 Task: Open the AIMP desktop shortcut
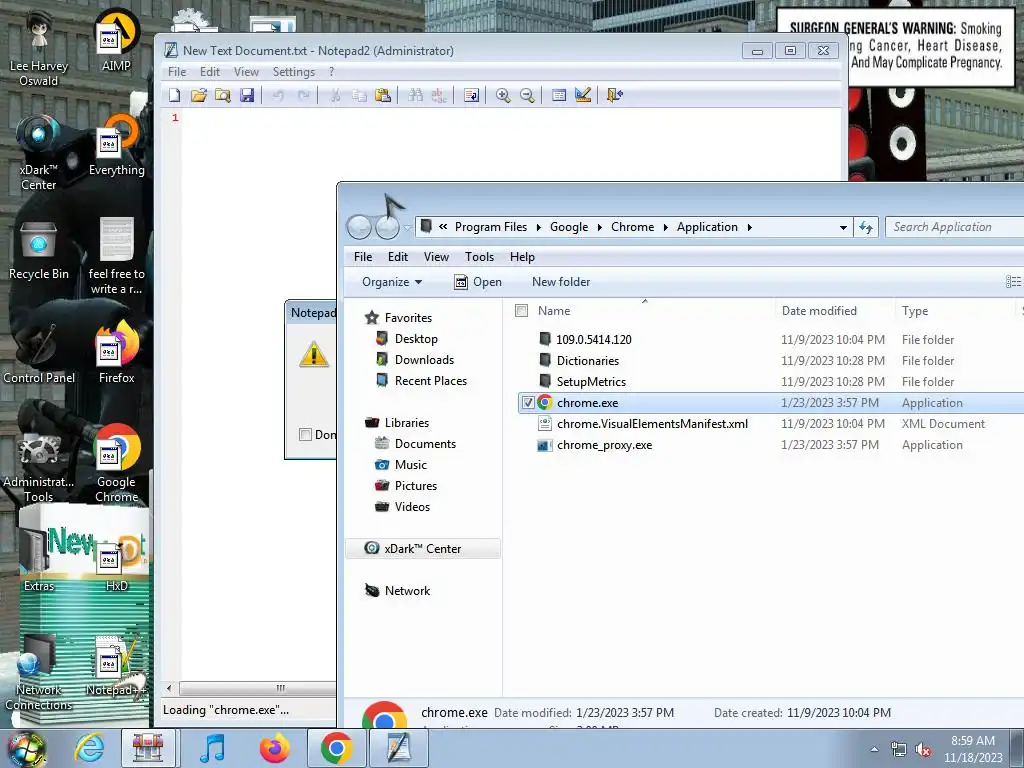tap(116, 41)
